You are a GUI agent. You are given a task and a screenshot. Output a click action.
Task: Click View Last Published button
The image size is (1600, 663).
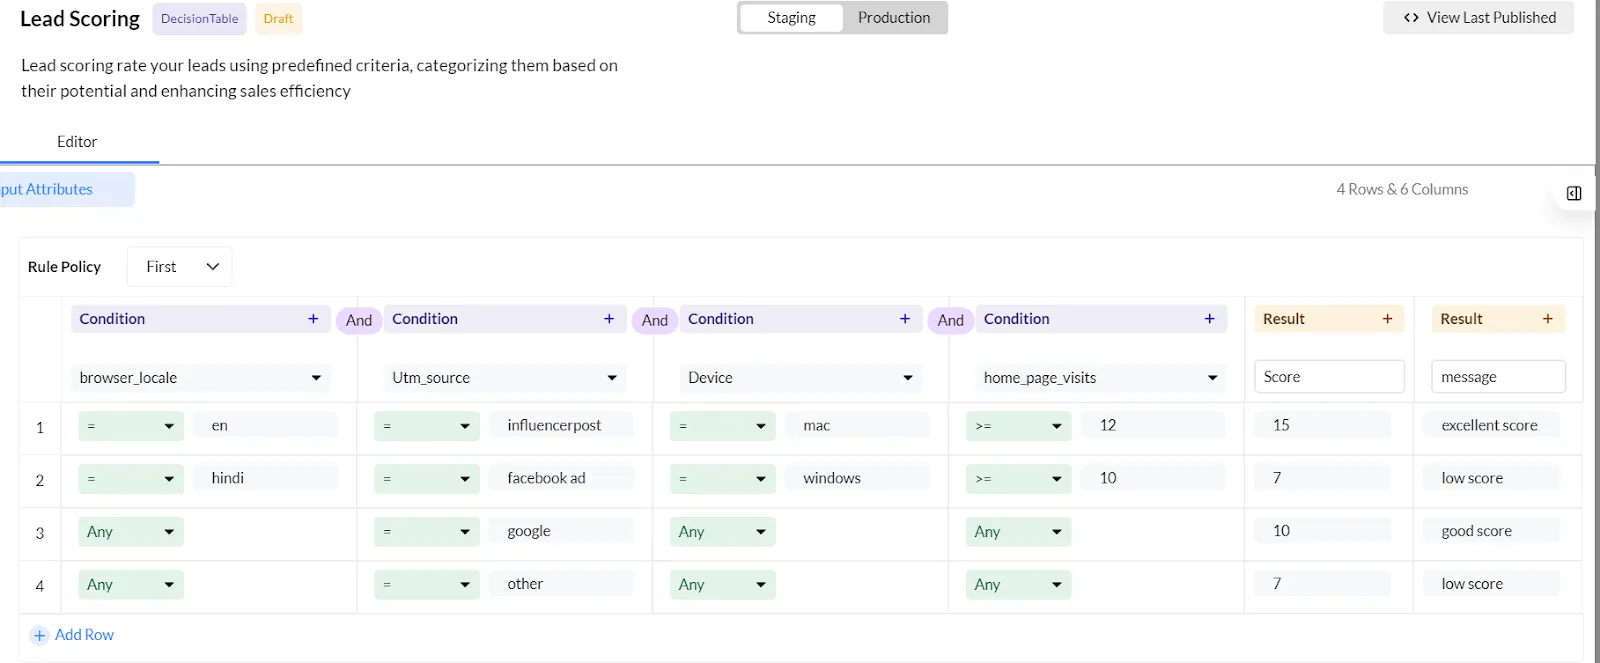tap(1479, 18)
